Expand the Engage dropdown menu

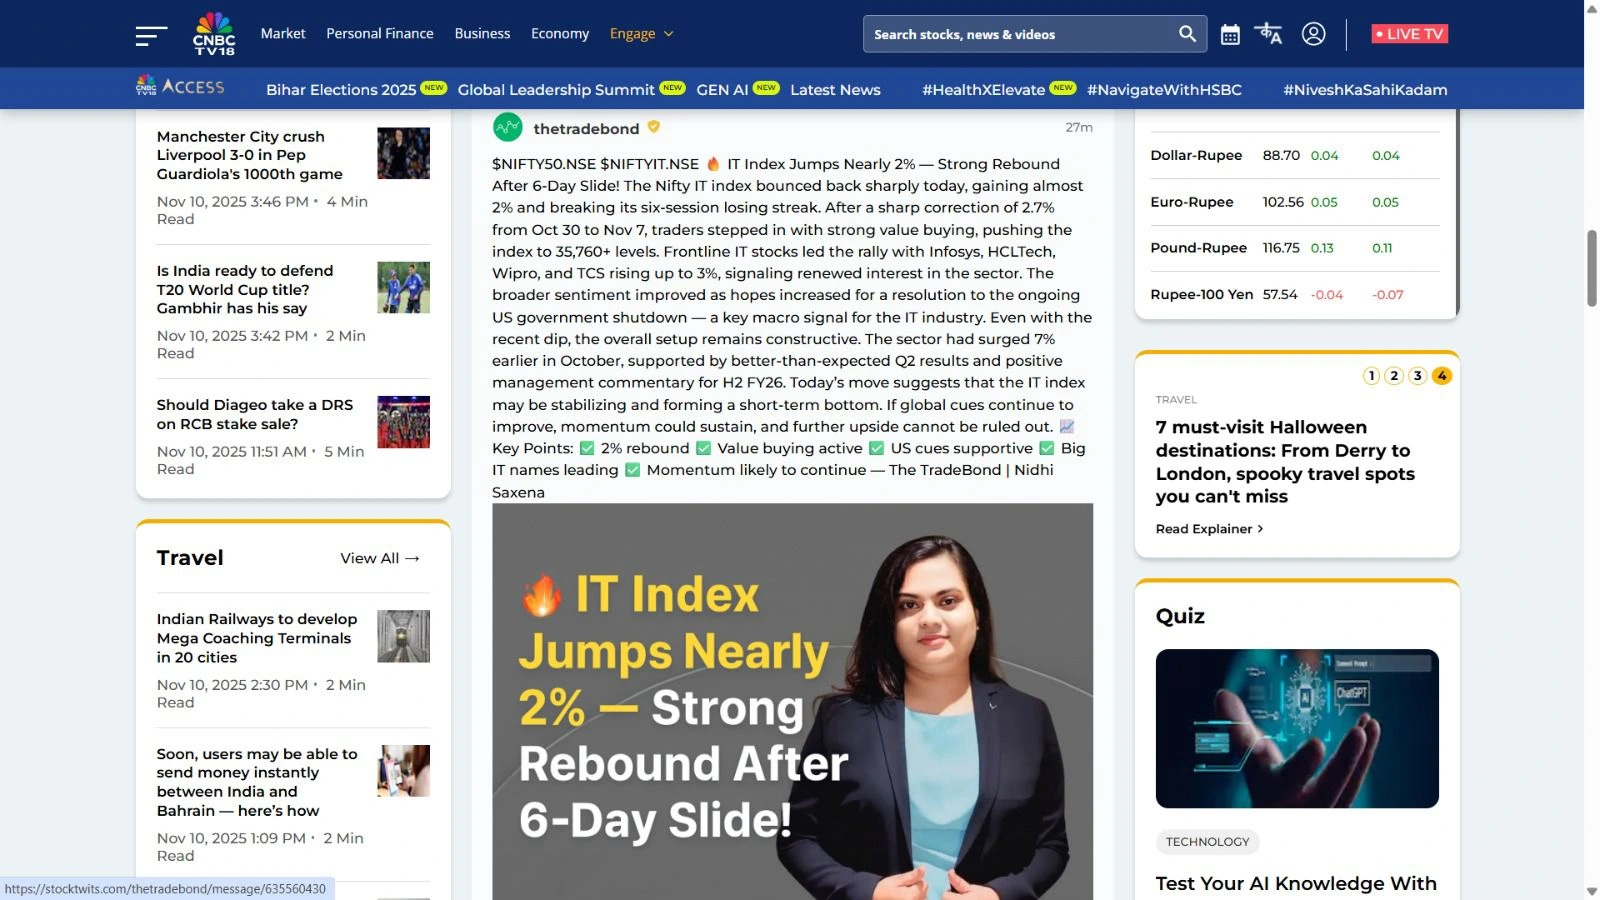(641, 33)
